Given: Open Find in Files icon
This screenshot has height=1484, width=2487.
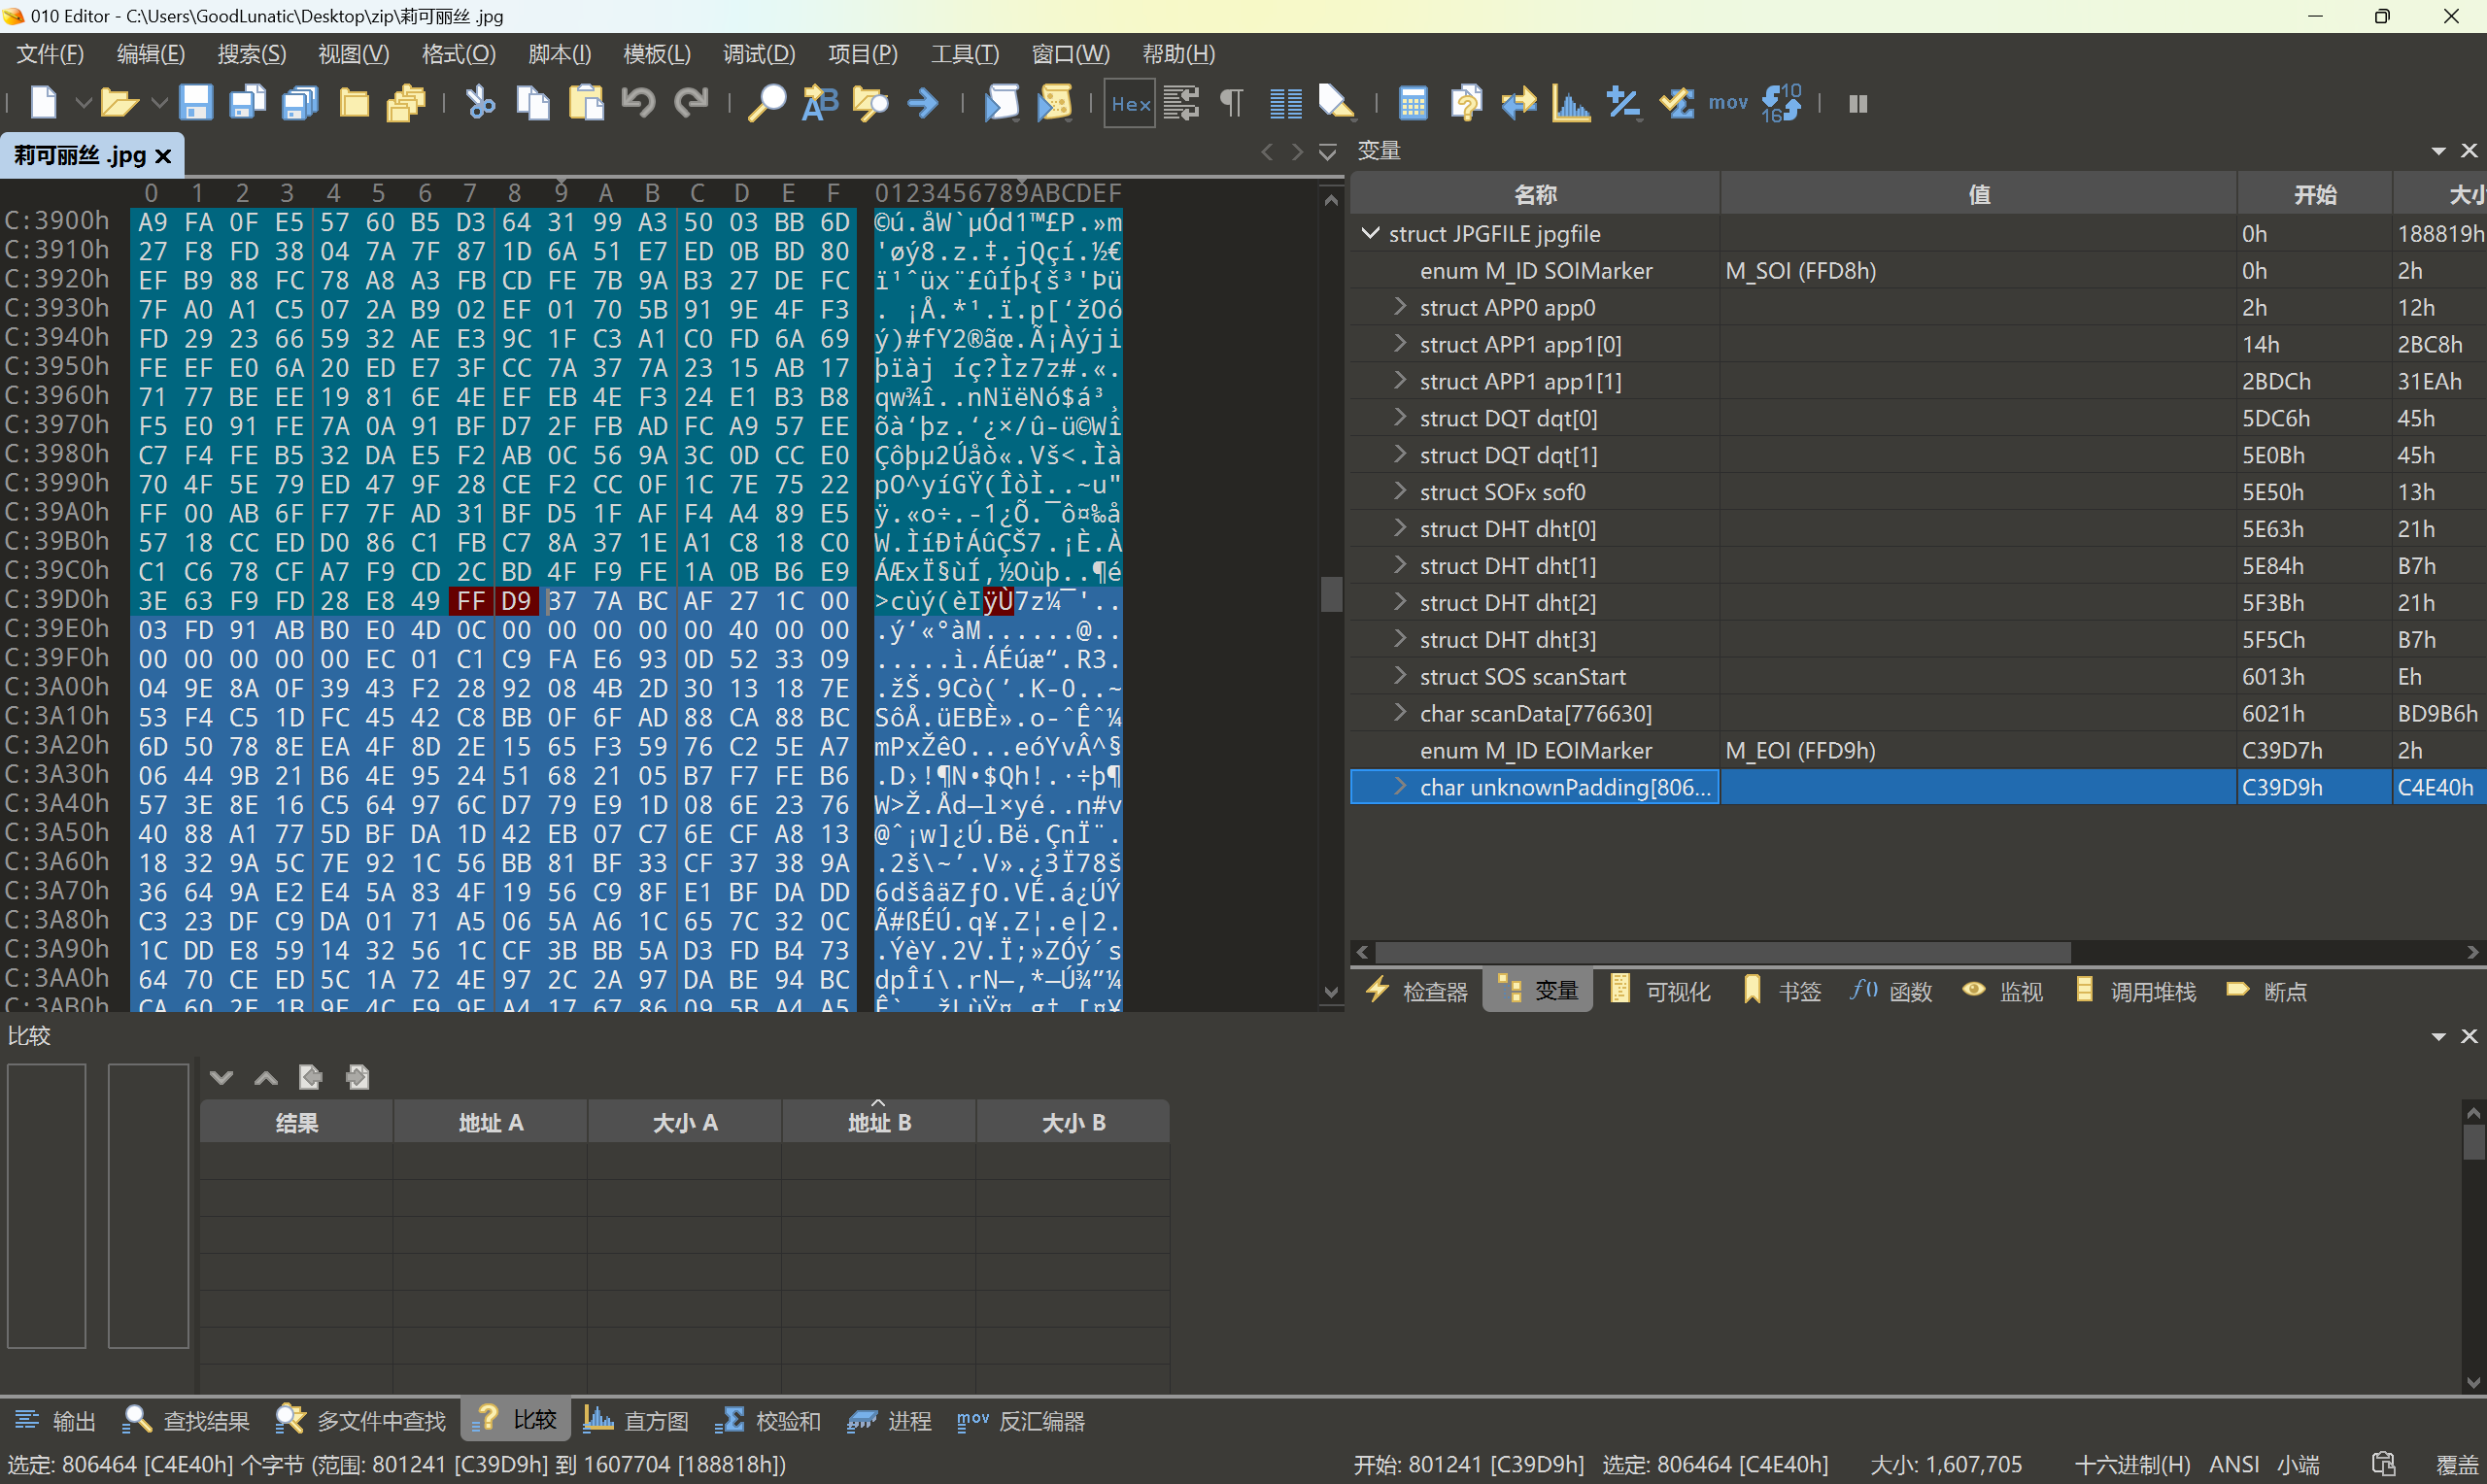Looking at the screenshot, I should point(870,102).
